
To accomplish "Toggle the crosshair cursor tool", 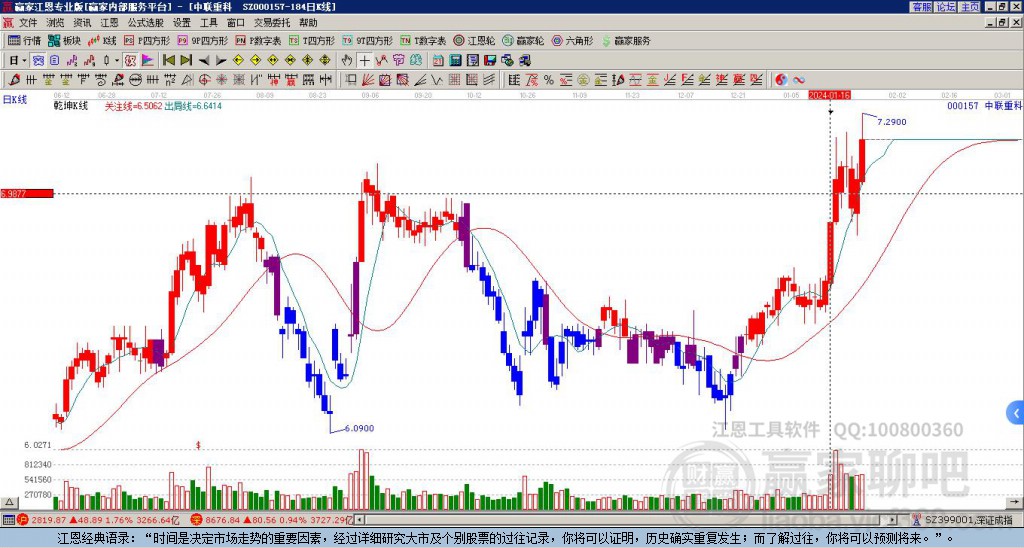I will [x=364, y=61].
